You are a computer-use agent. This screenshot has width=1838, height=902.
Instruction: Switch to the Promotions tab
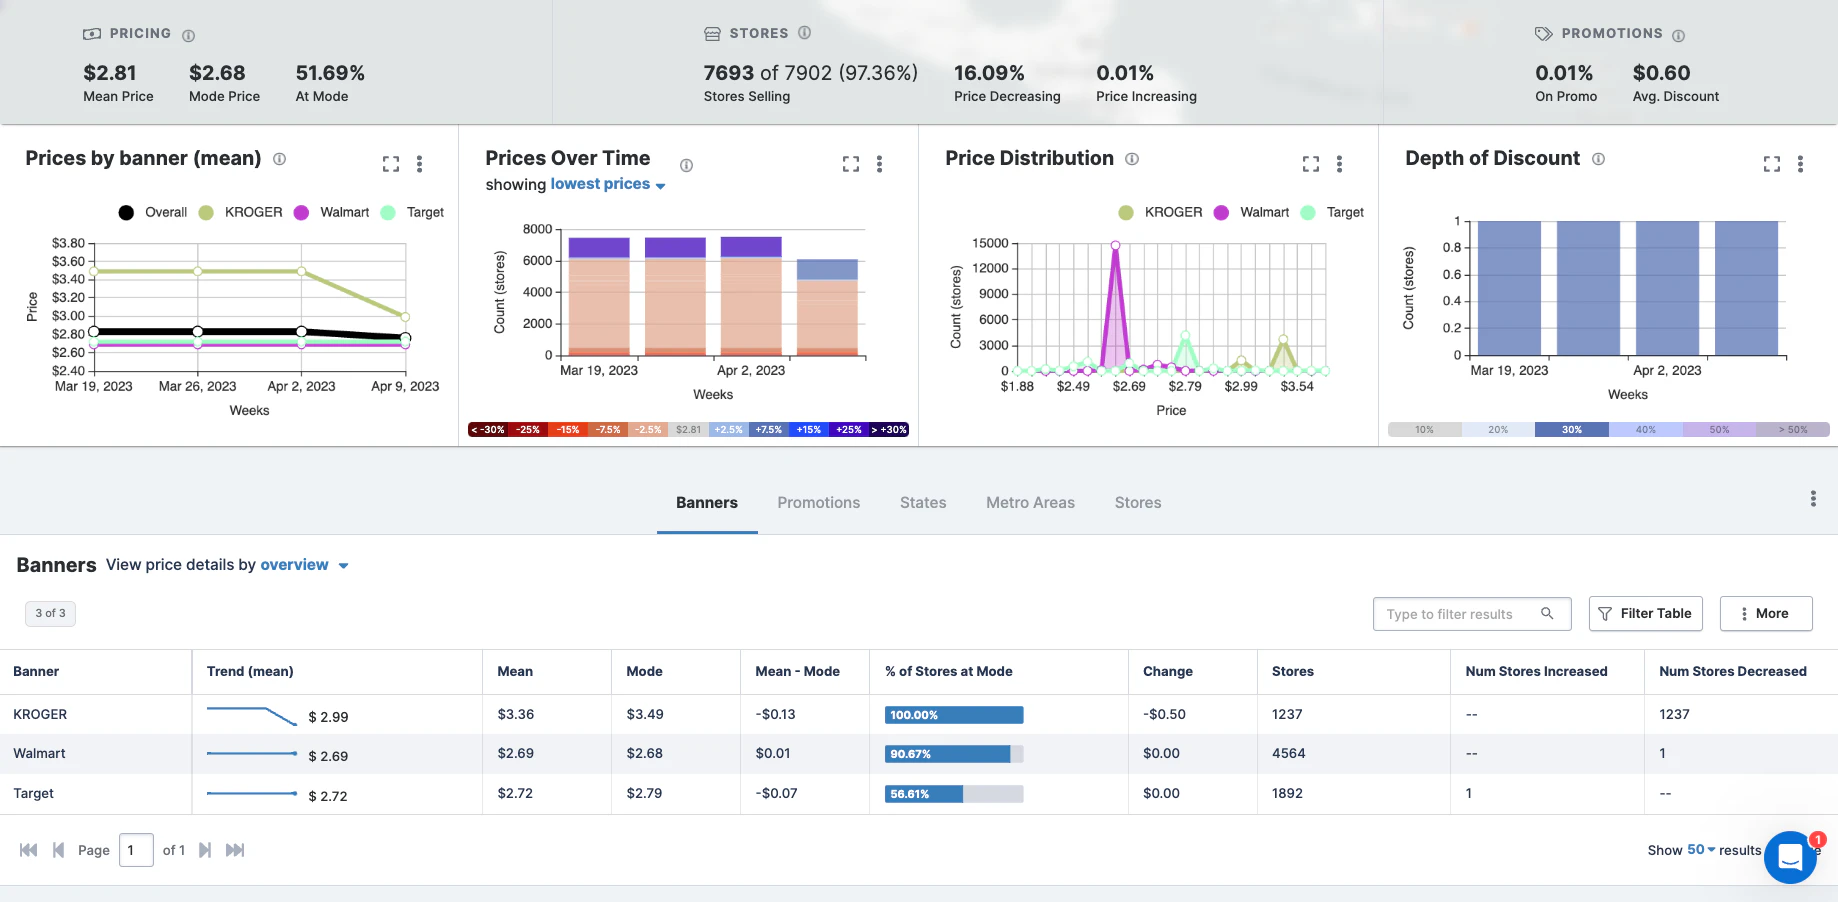(818, 502)
